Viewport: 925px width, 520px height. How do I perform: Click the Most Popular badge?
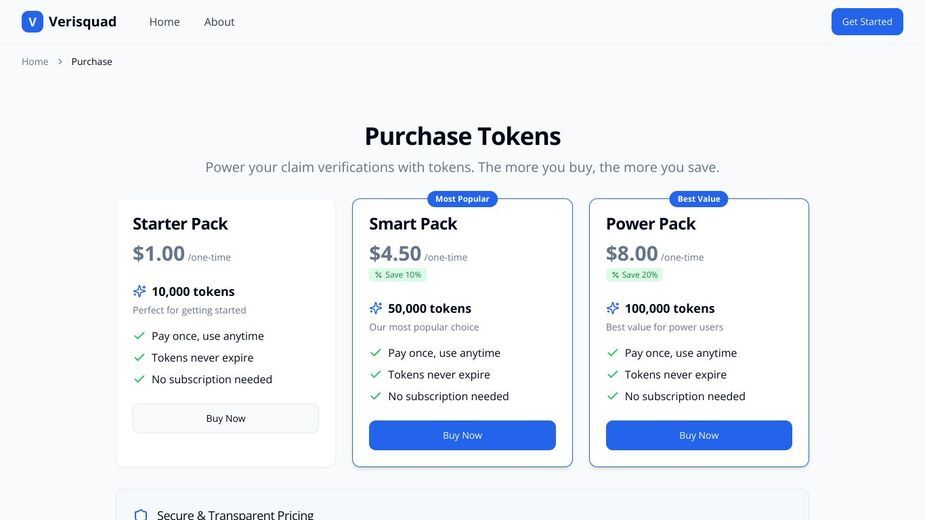click(462, 199)
